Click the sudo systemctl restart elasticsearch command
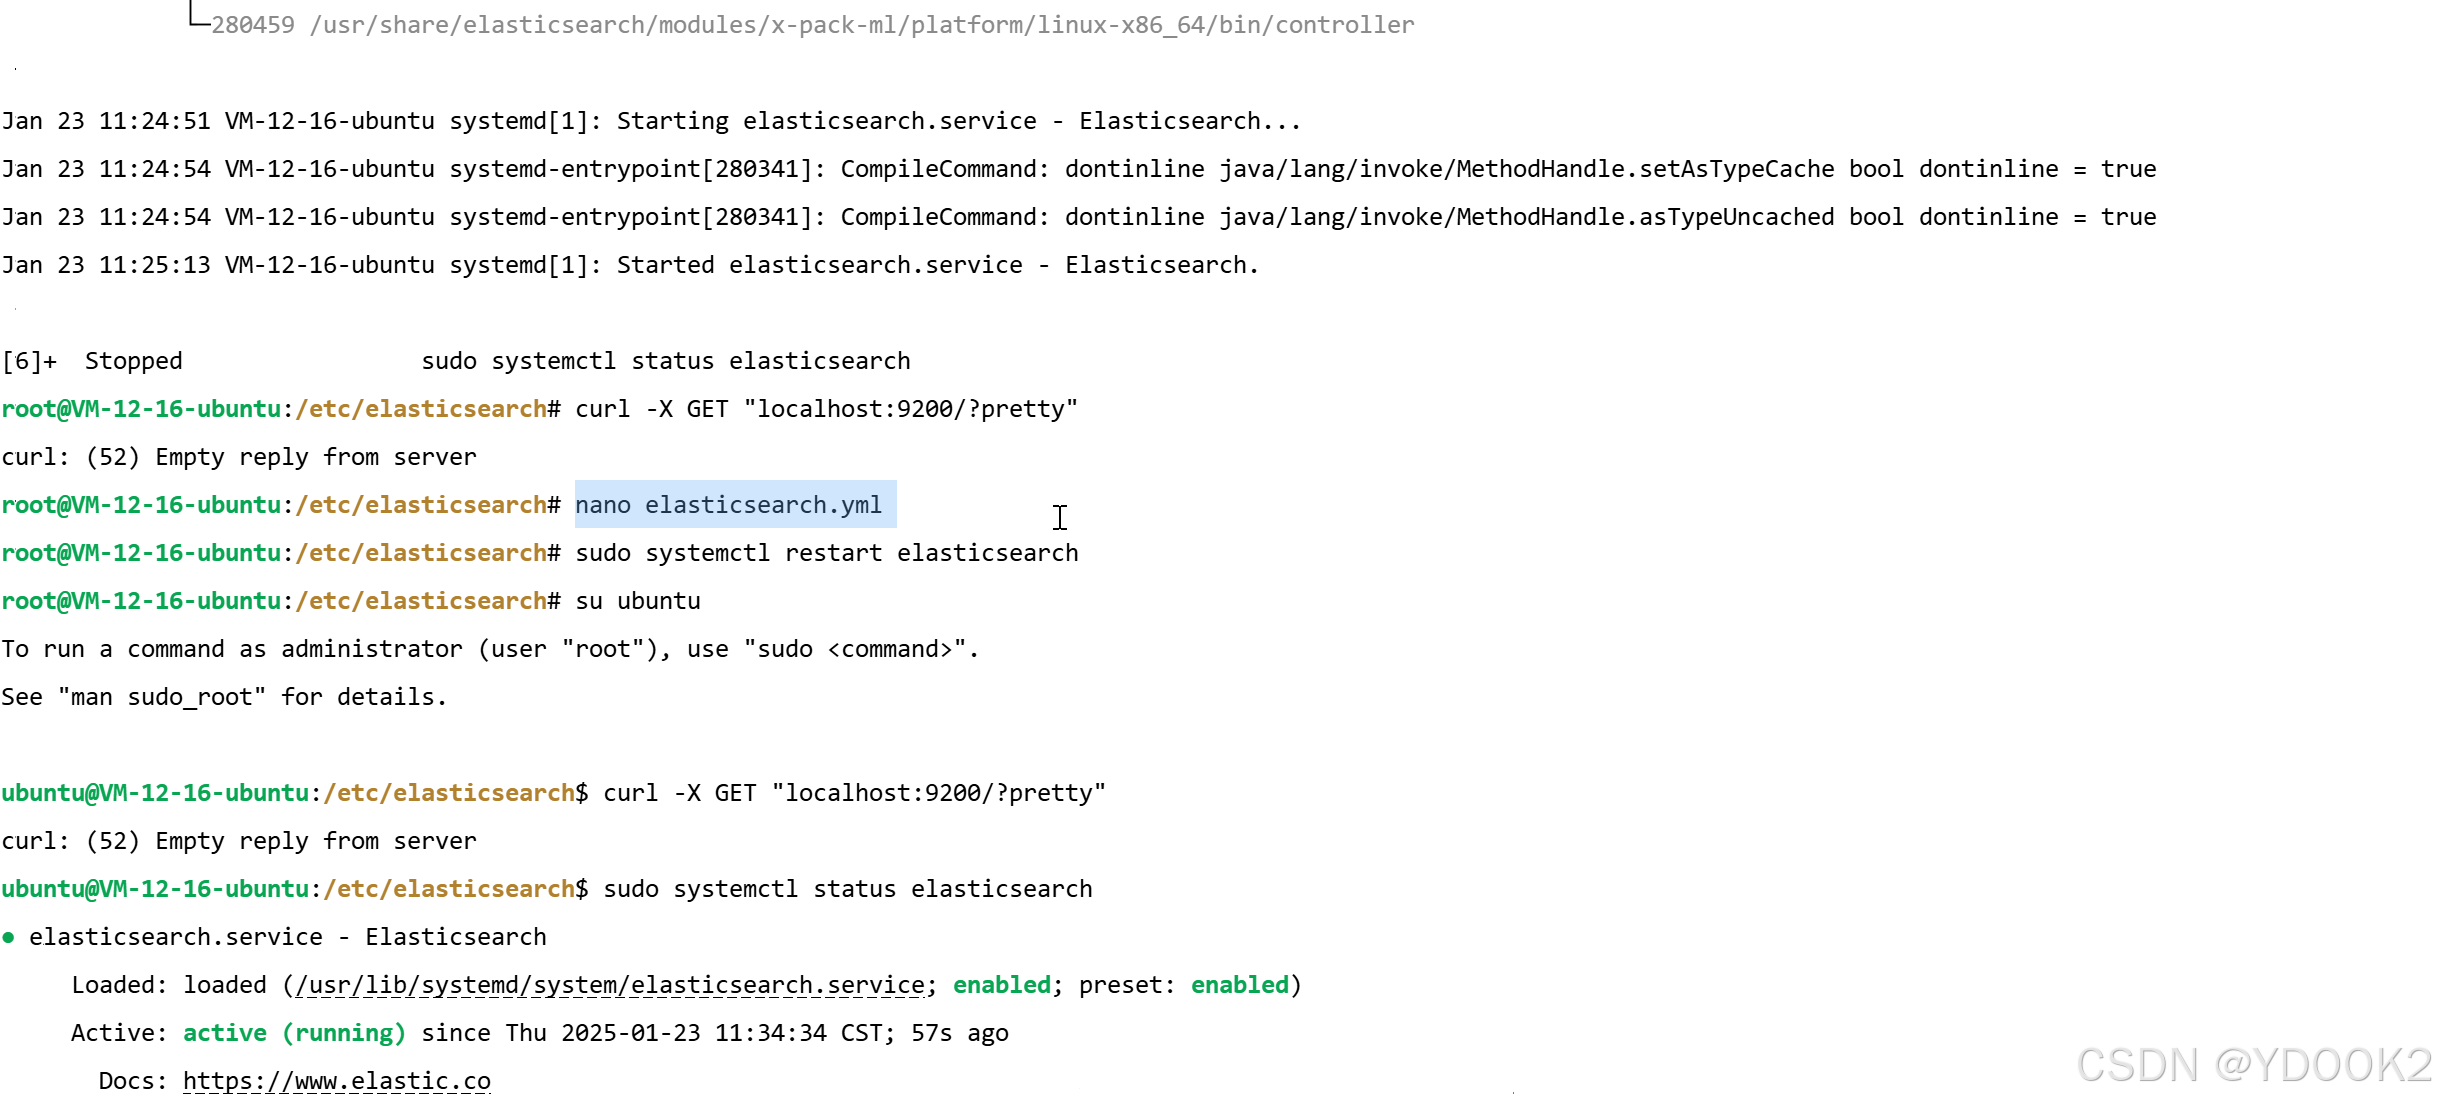The image size is (2437, 1105). tap(828, 552)
